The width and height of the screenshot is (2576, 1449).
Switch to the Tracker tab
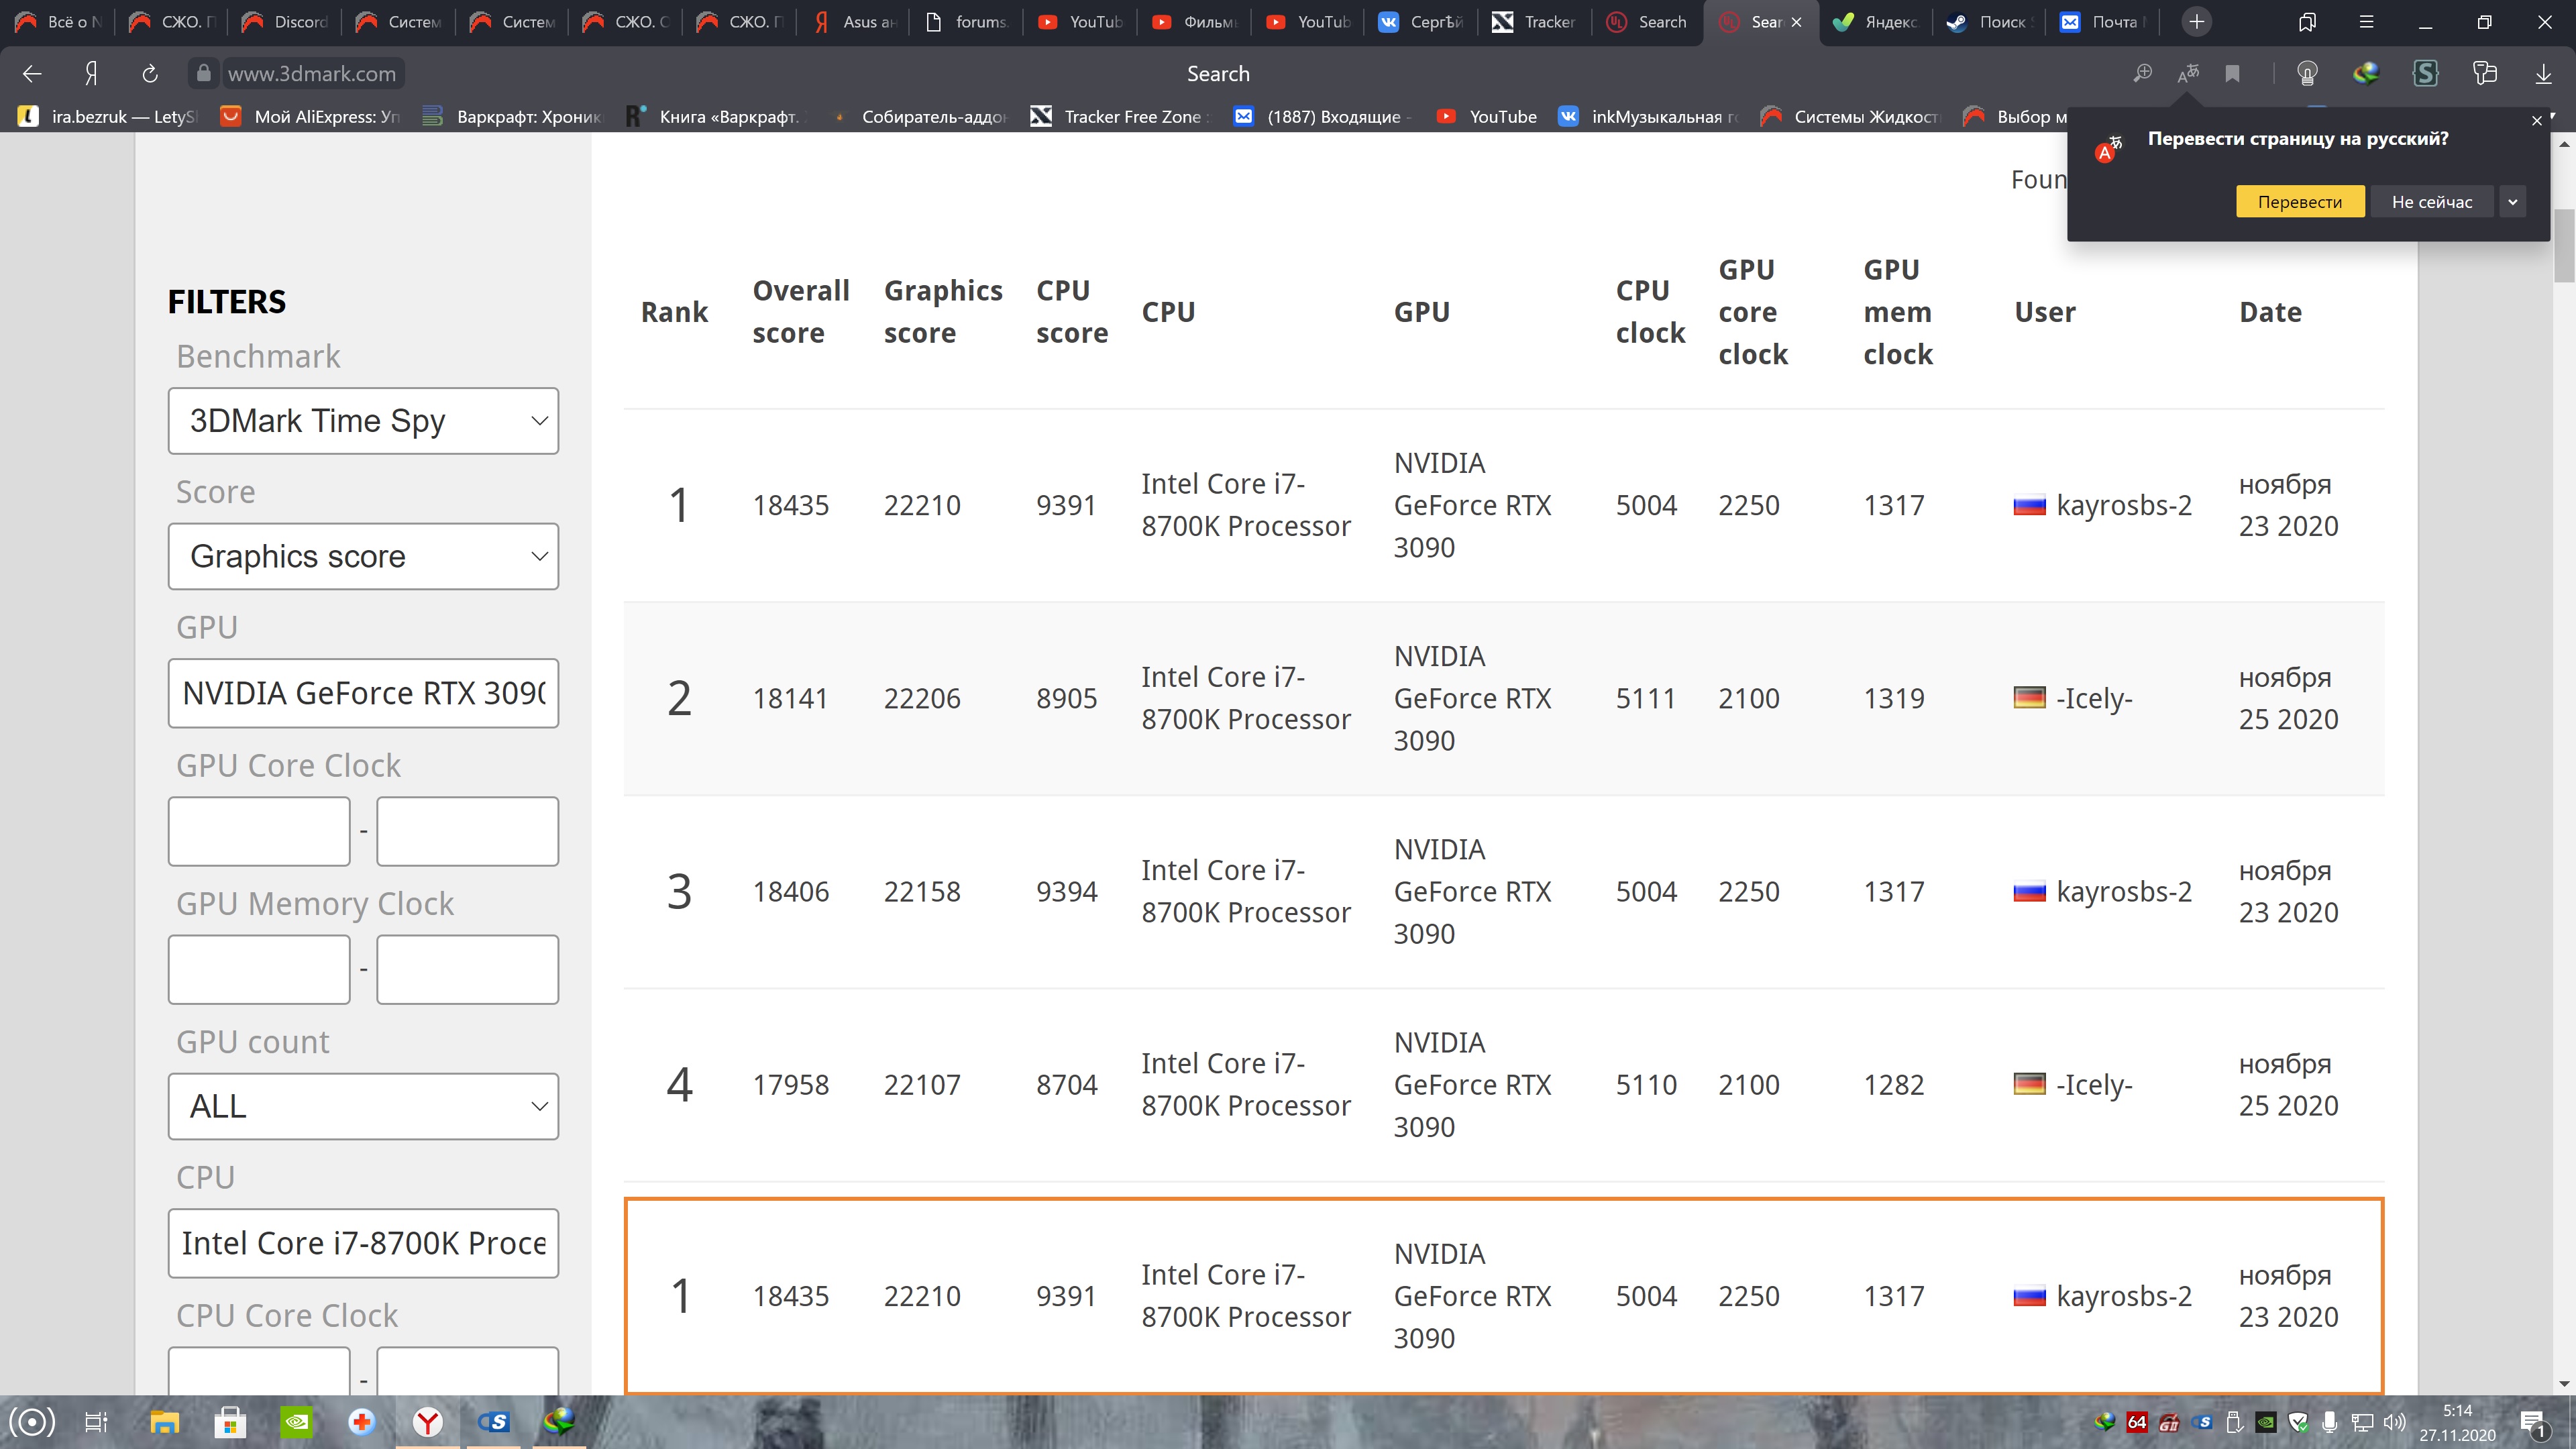[x=1535, y=21]
